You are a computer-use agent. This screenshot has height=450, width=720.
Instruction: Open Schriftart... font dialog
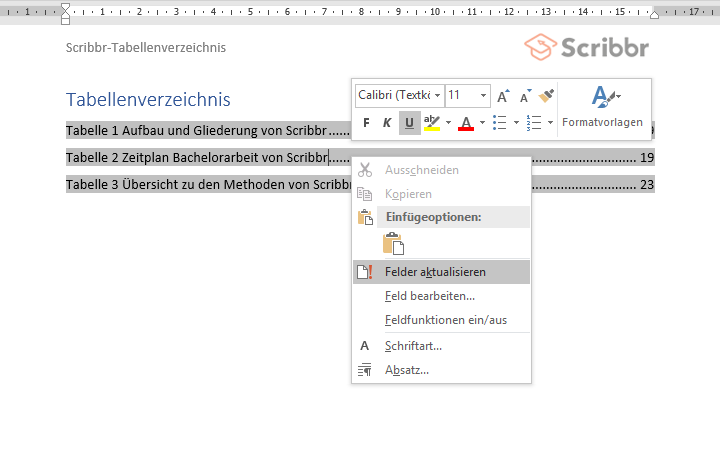441,346
